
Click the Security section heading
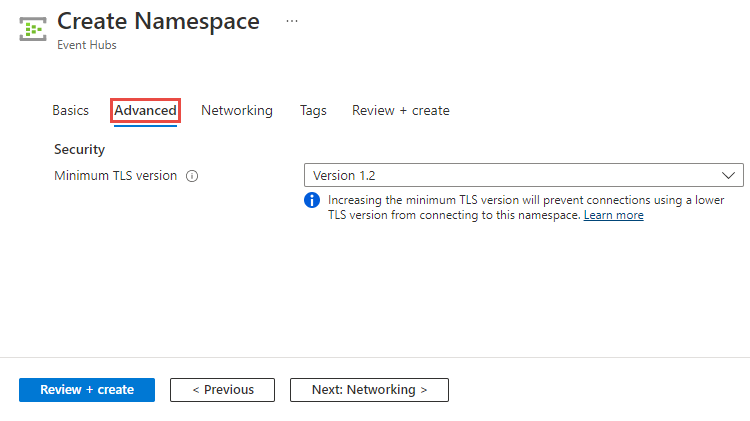pyautogui.click(x=79, y=150)
